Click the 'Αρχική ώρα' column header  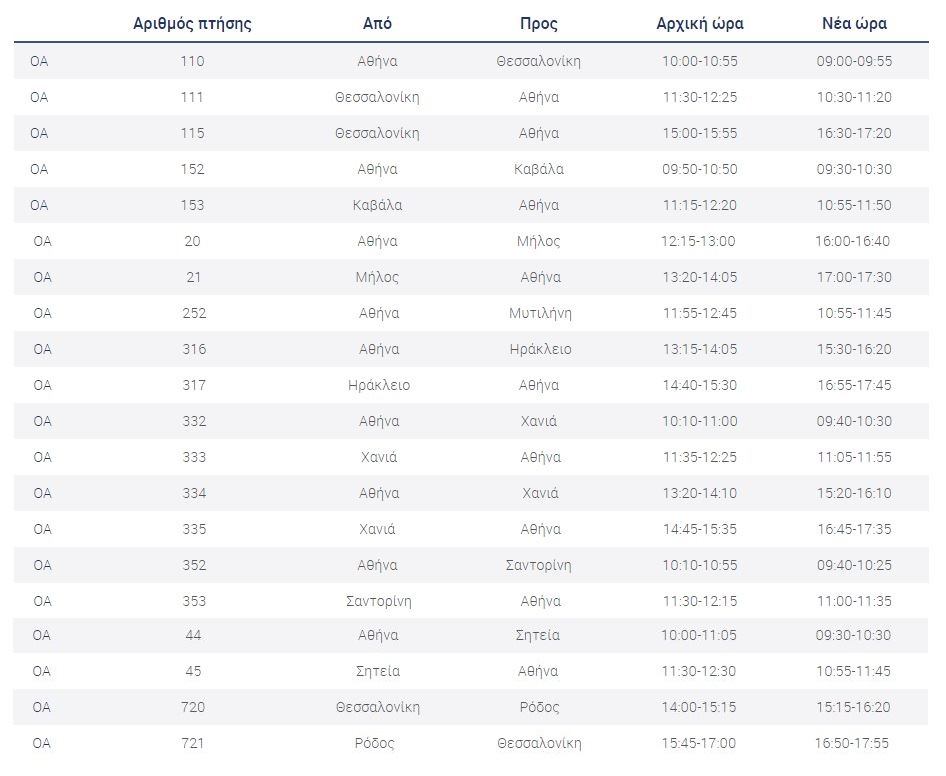click(700, 24)
